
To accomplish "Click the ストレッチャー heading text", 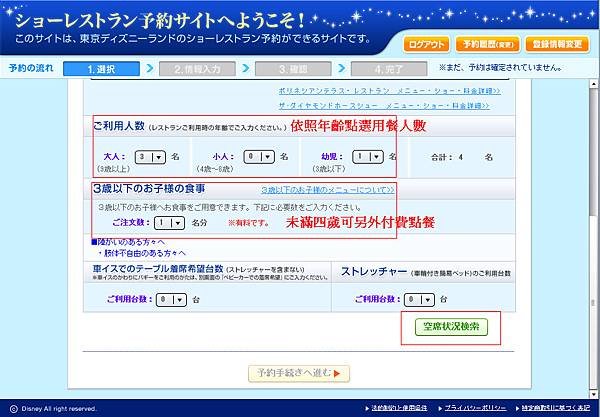I will (374, 272).
